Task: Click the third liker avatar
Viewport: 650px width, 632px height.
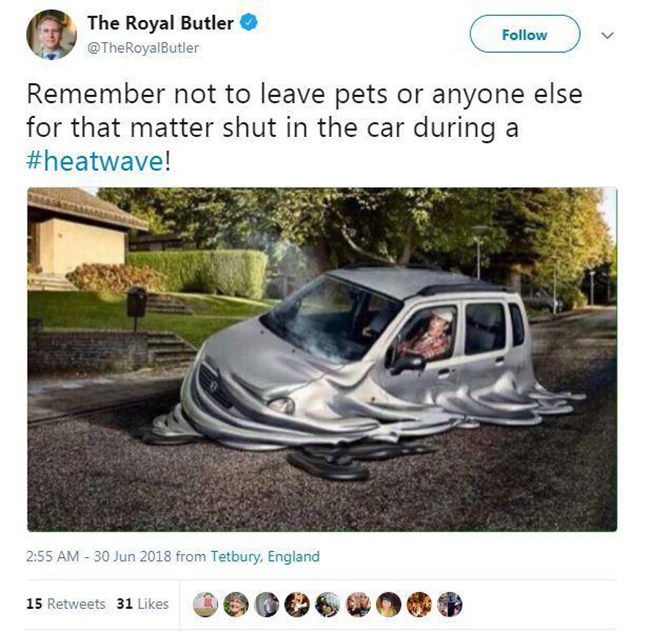Action: point(267,604)
